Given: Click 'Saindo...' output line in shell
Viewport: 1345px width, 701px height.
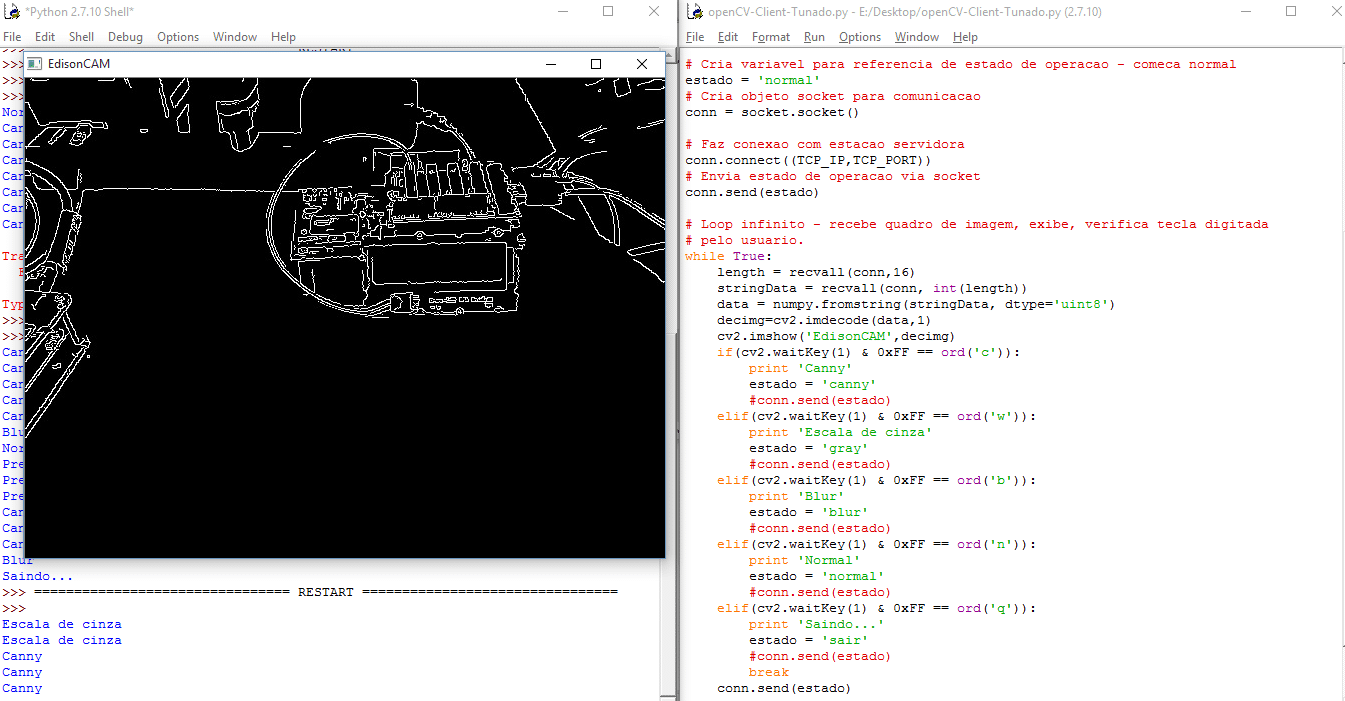Looking at the screenshot, I should (x=38, y=576).
